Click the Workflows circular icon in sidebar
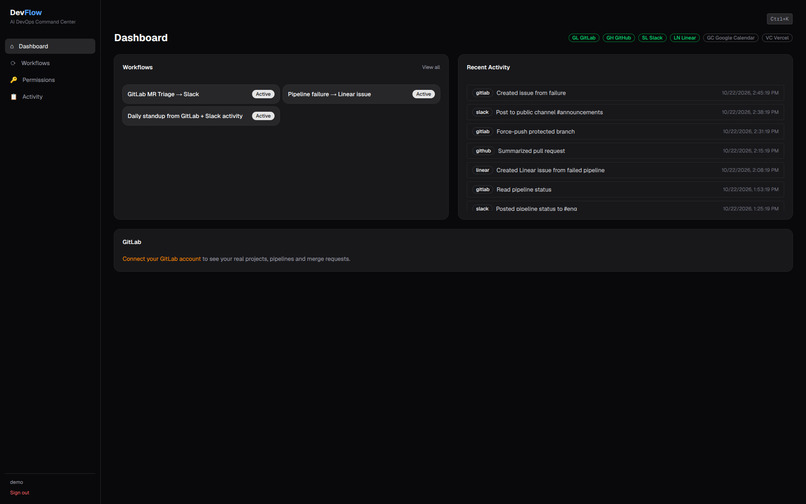The width and height of the screenshot is (806, 504). pos(13,63)
